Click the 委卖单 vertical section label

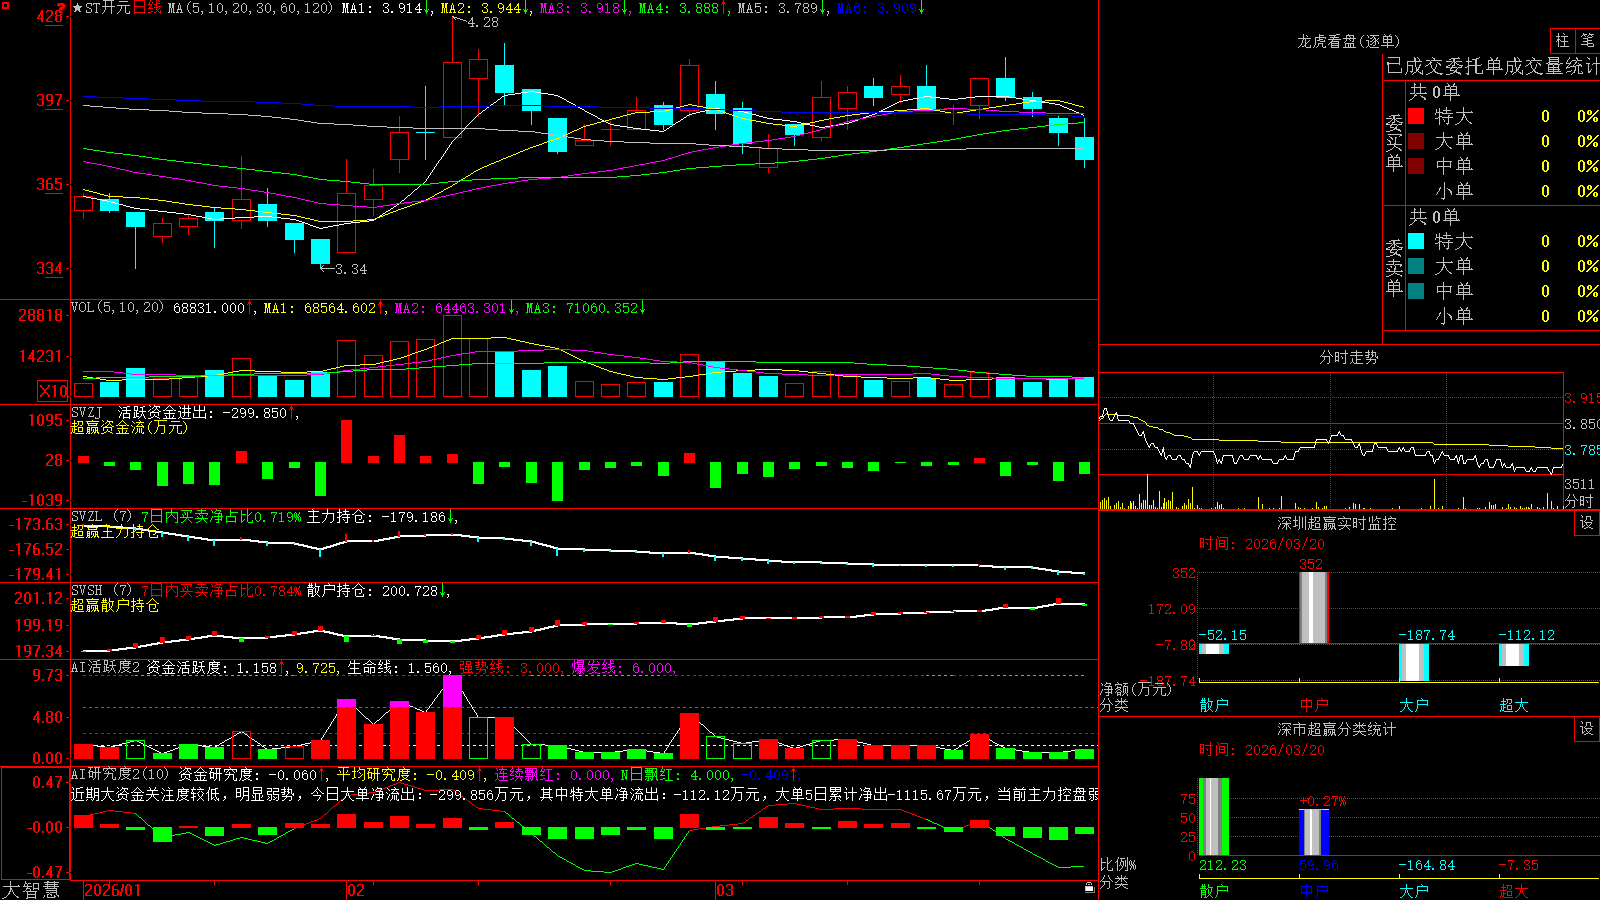1394,268
